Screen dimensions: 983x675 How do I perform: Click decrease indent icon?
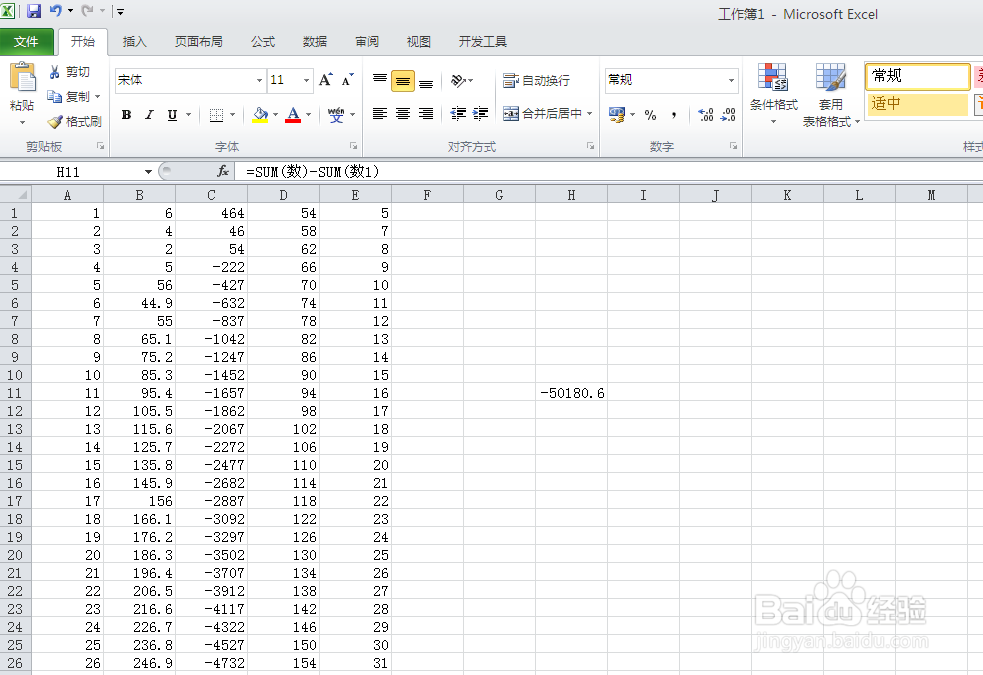[458, 113]
